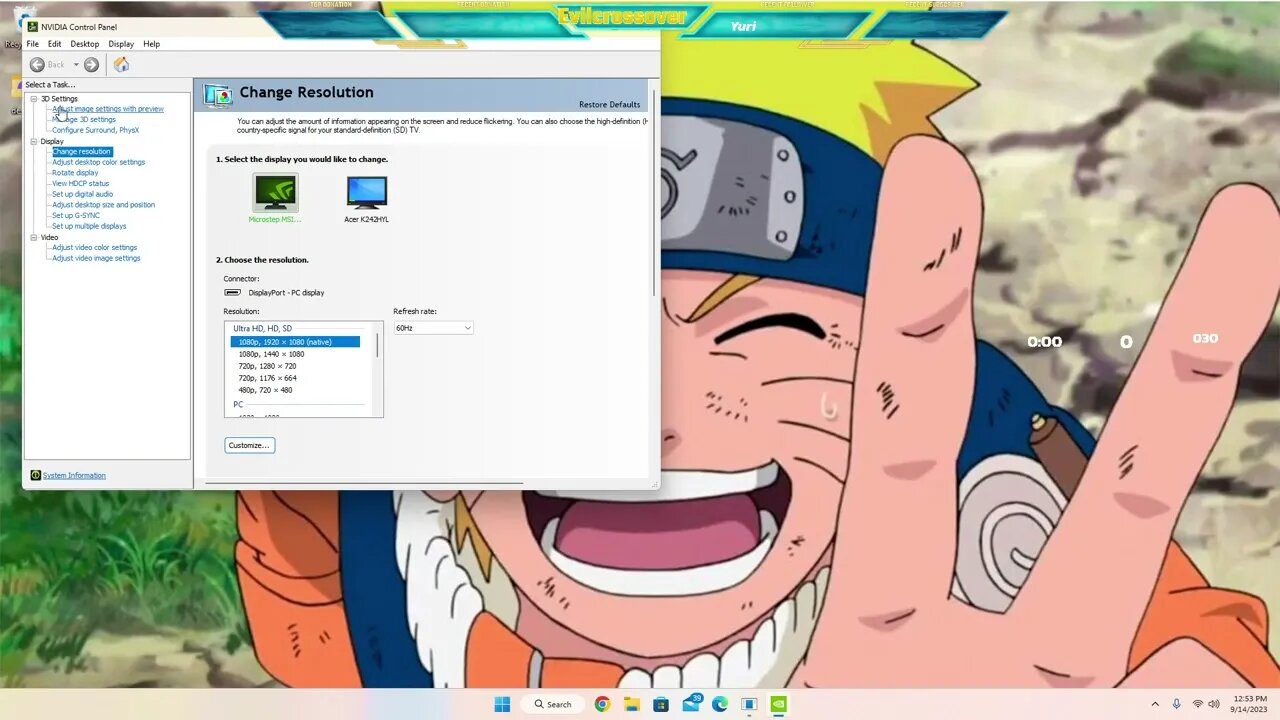The width and height of the screenshot is (1280, 720).
Task: Select 480p, 720 × 480 resolution
Action: (x=265, y=390)
